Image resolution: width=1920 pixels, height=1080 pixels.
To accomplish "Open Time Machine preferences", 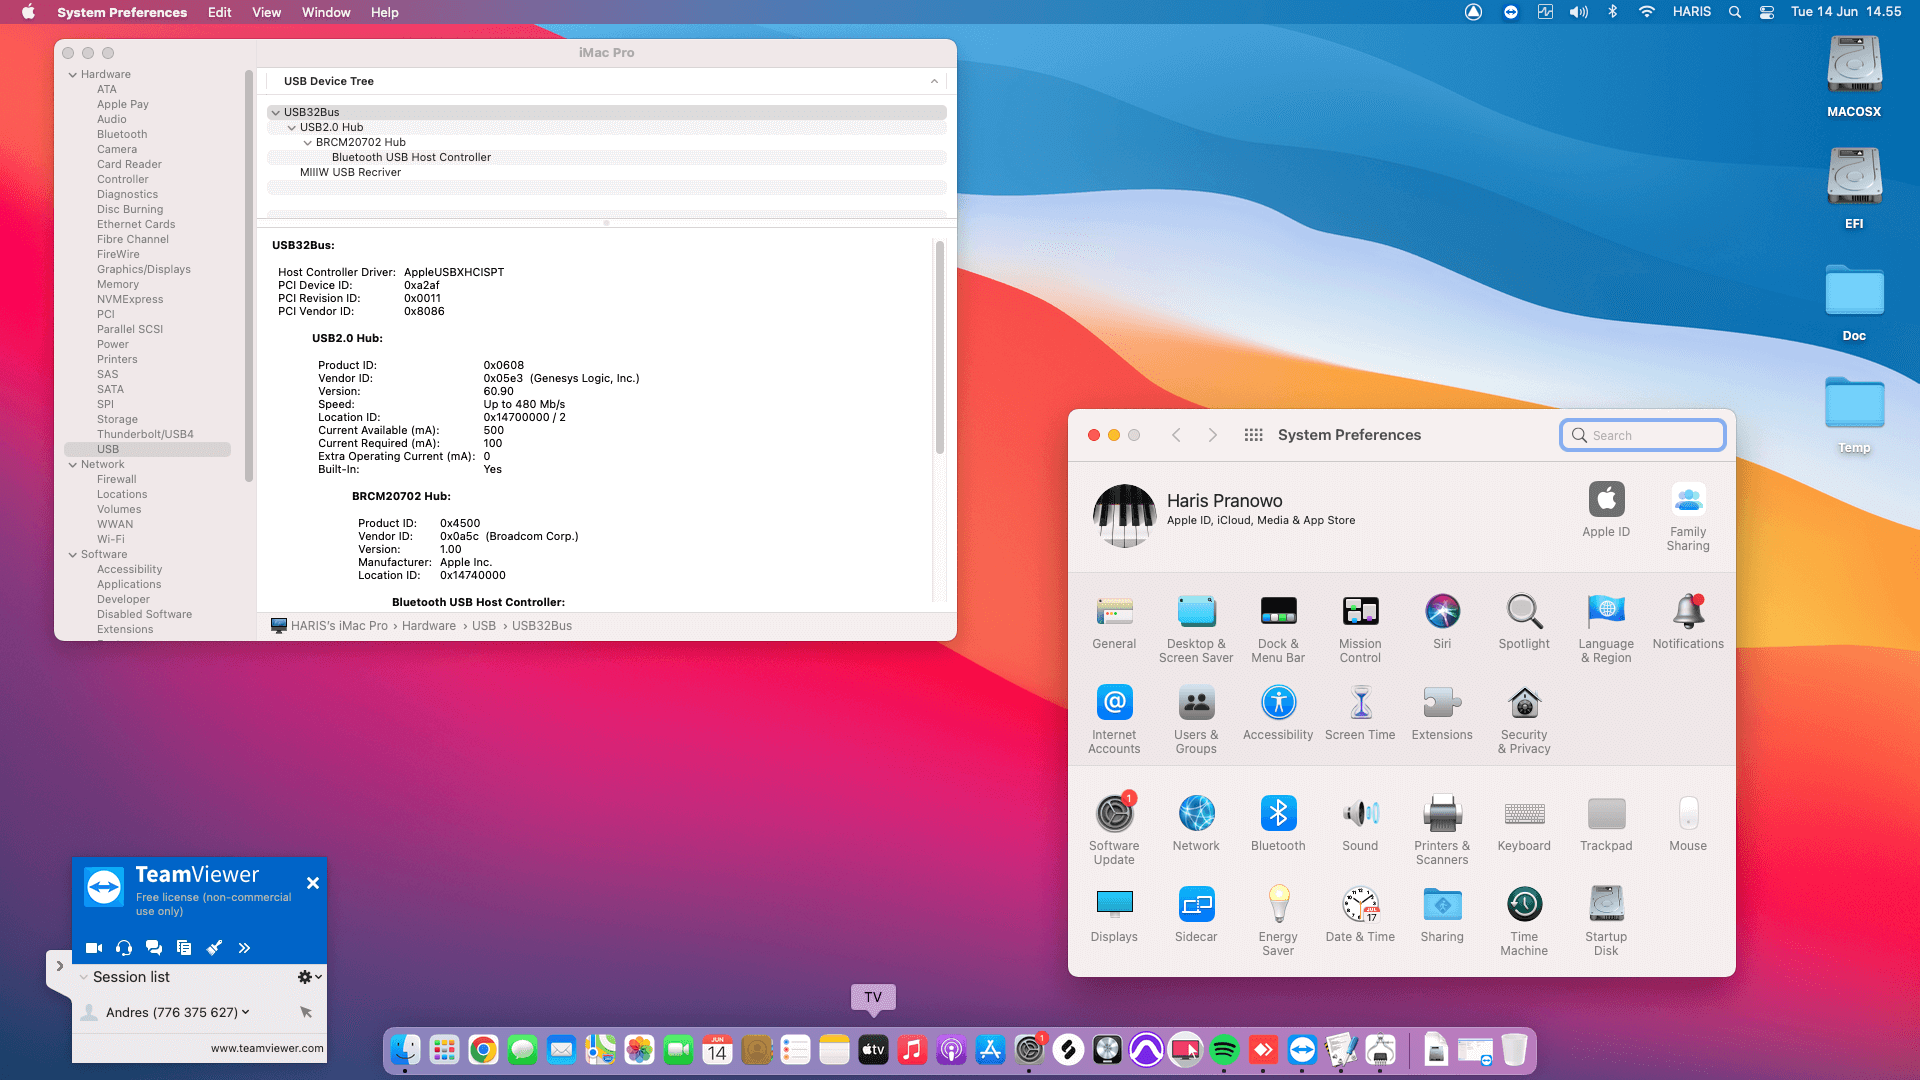I will [x=1524, y=905].
